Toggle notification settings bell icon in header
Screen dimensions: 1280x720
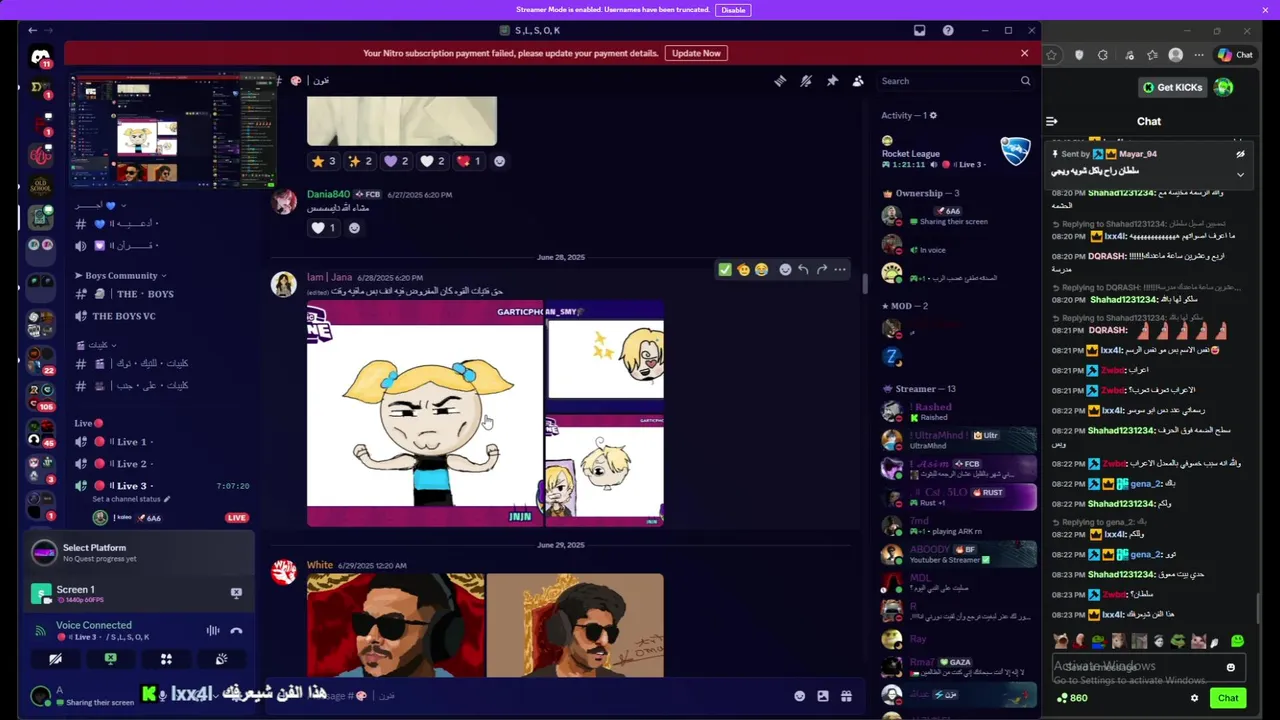pos(806,81)
